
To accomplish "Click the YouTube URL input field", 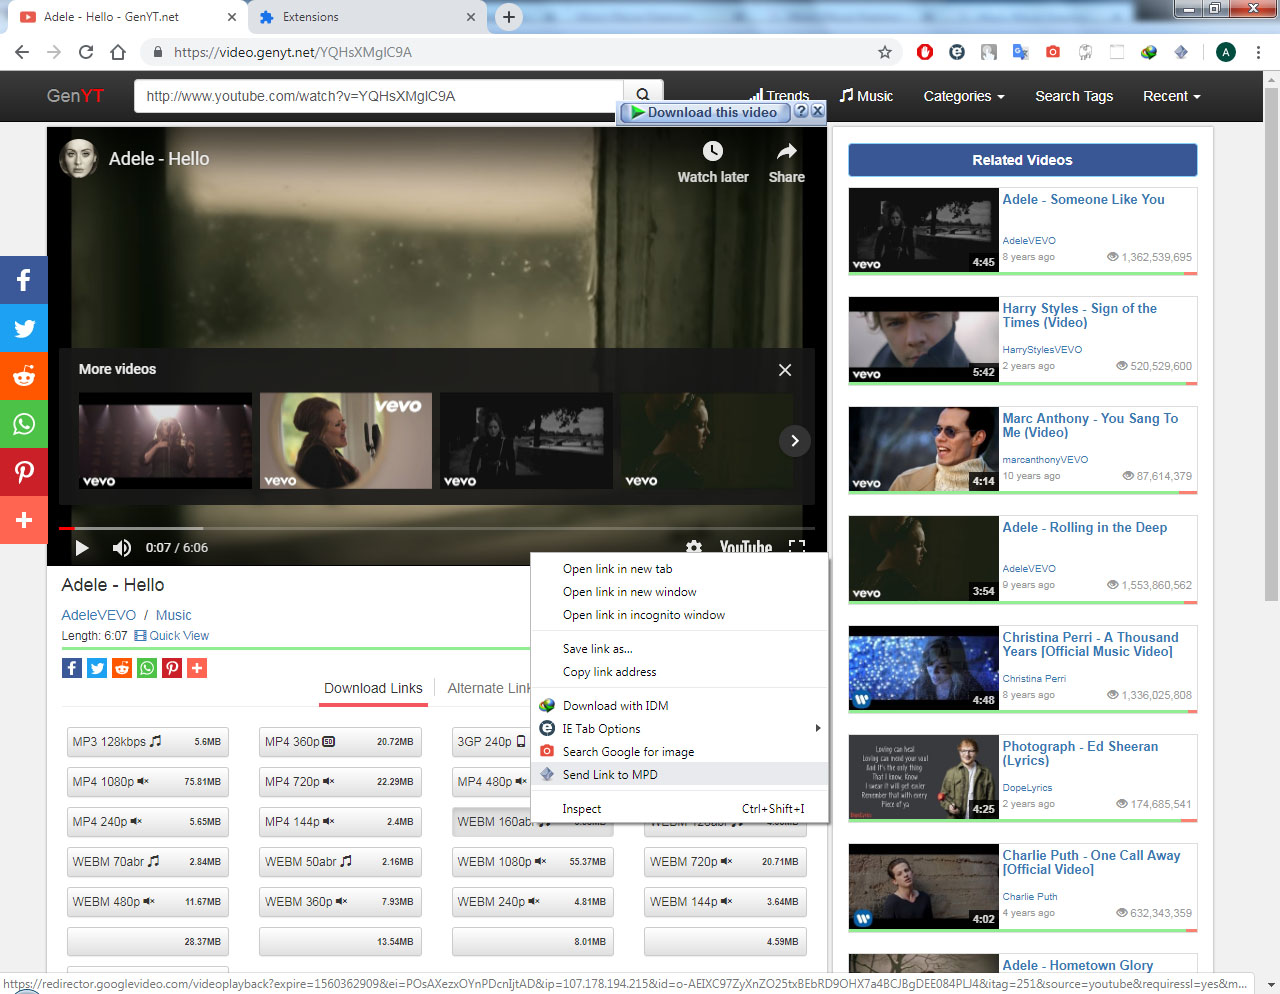I will 379,96.
